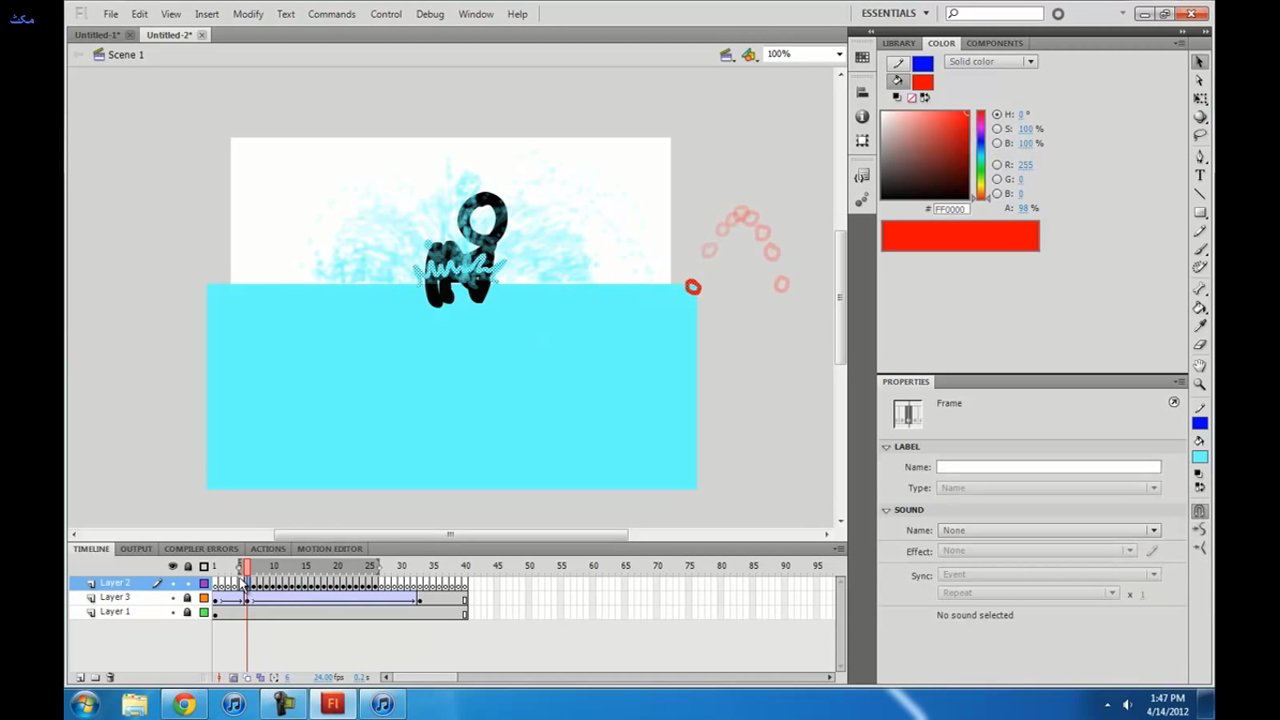Click the New Layer icon in timeline
The height and width of the screenshot is (720, 1280).
point(81,677)
